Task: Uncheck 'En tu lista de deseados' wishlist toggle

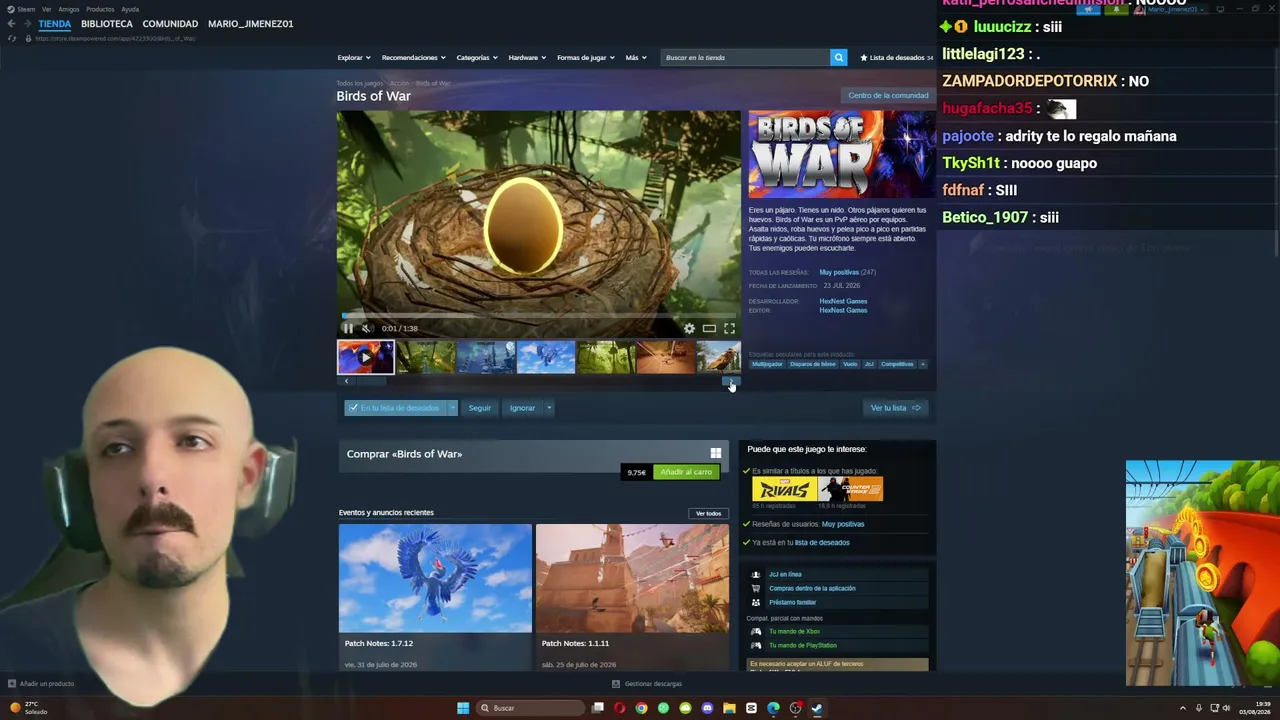Action: tap(396, 408)
